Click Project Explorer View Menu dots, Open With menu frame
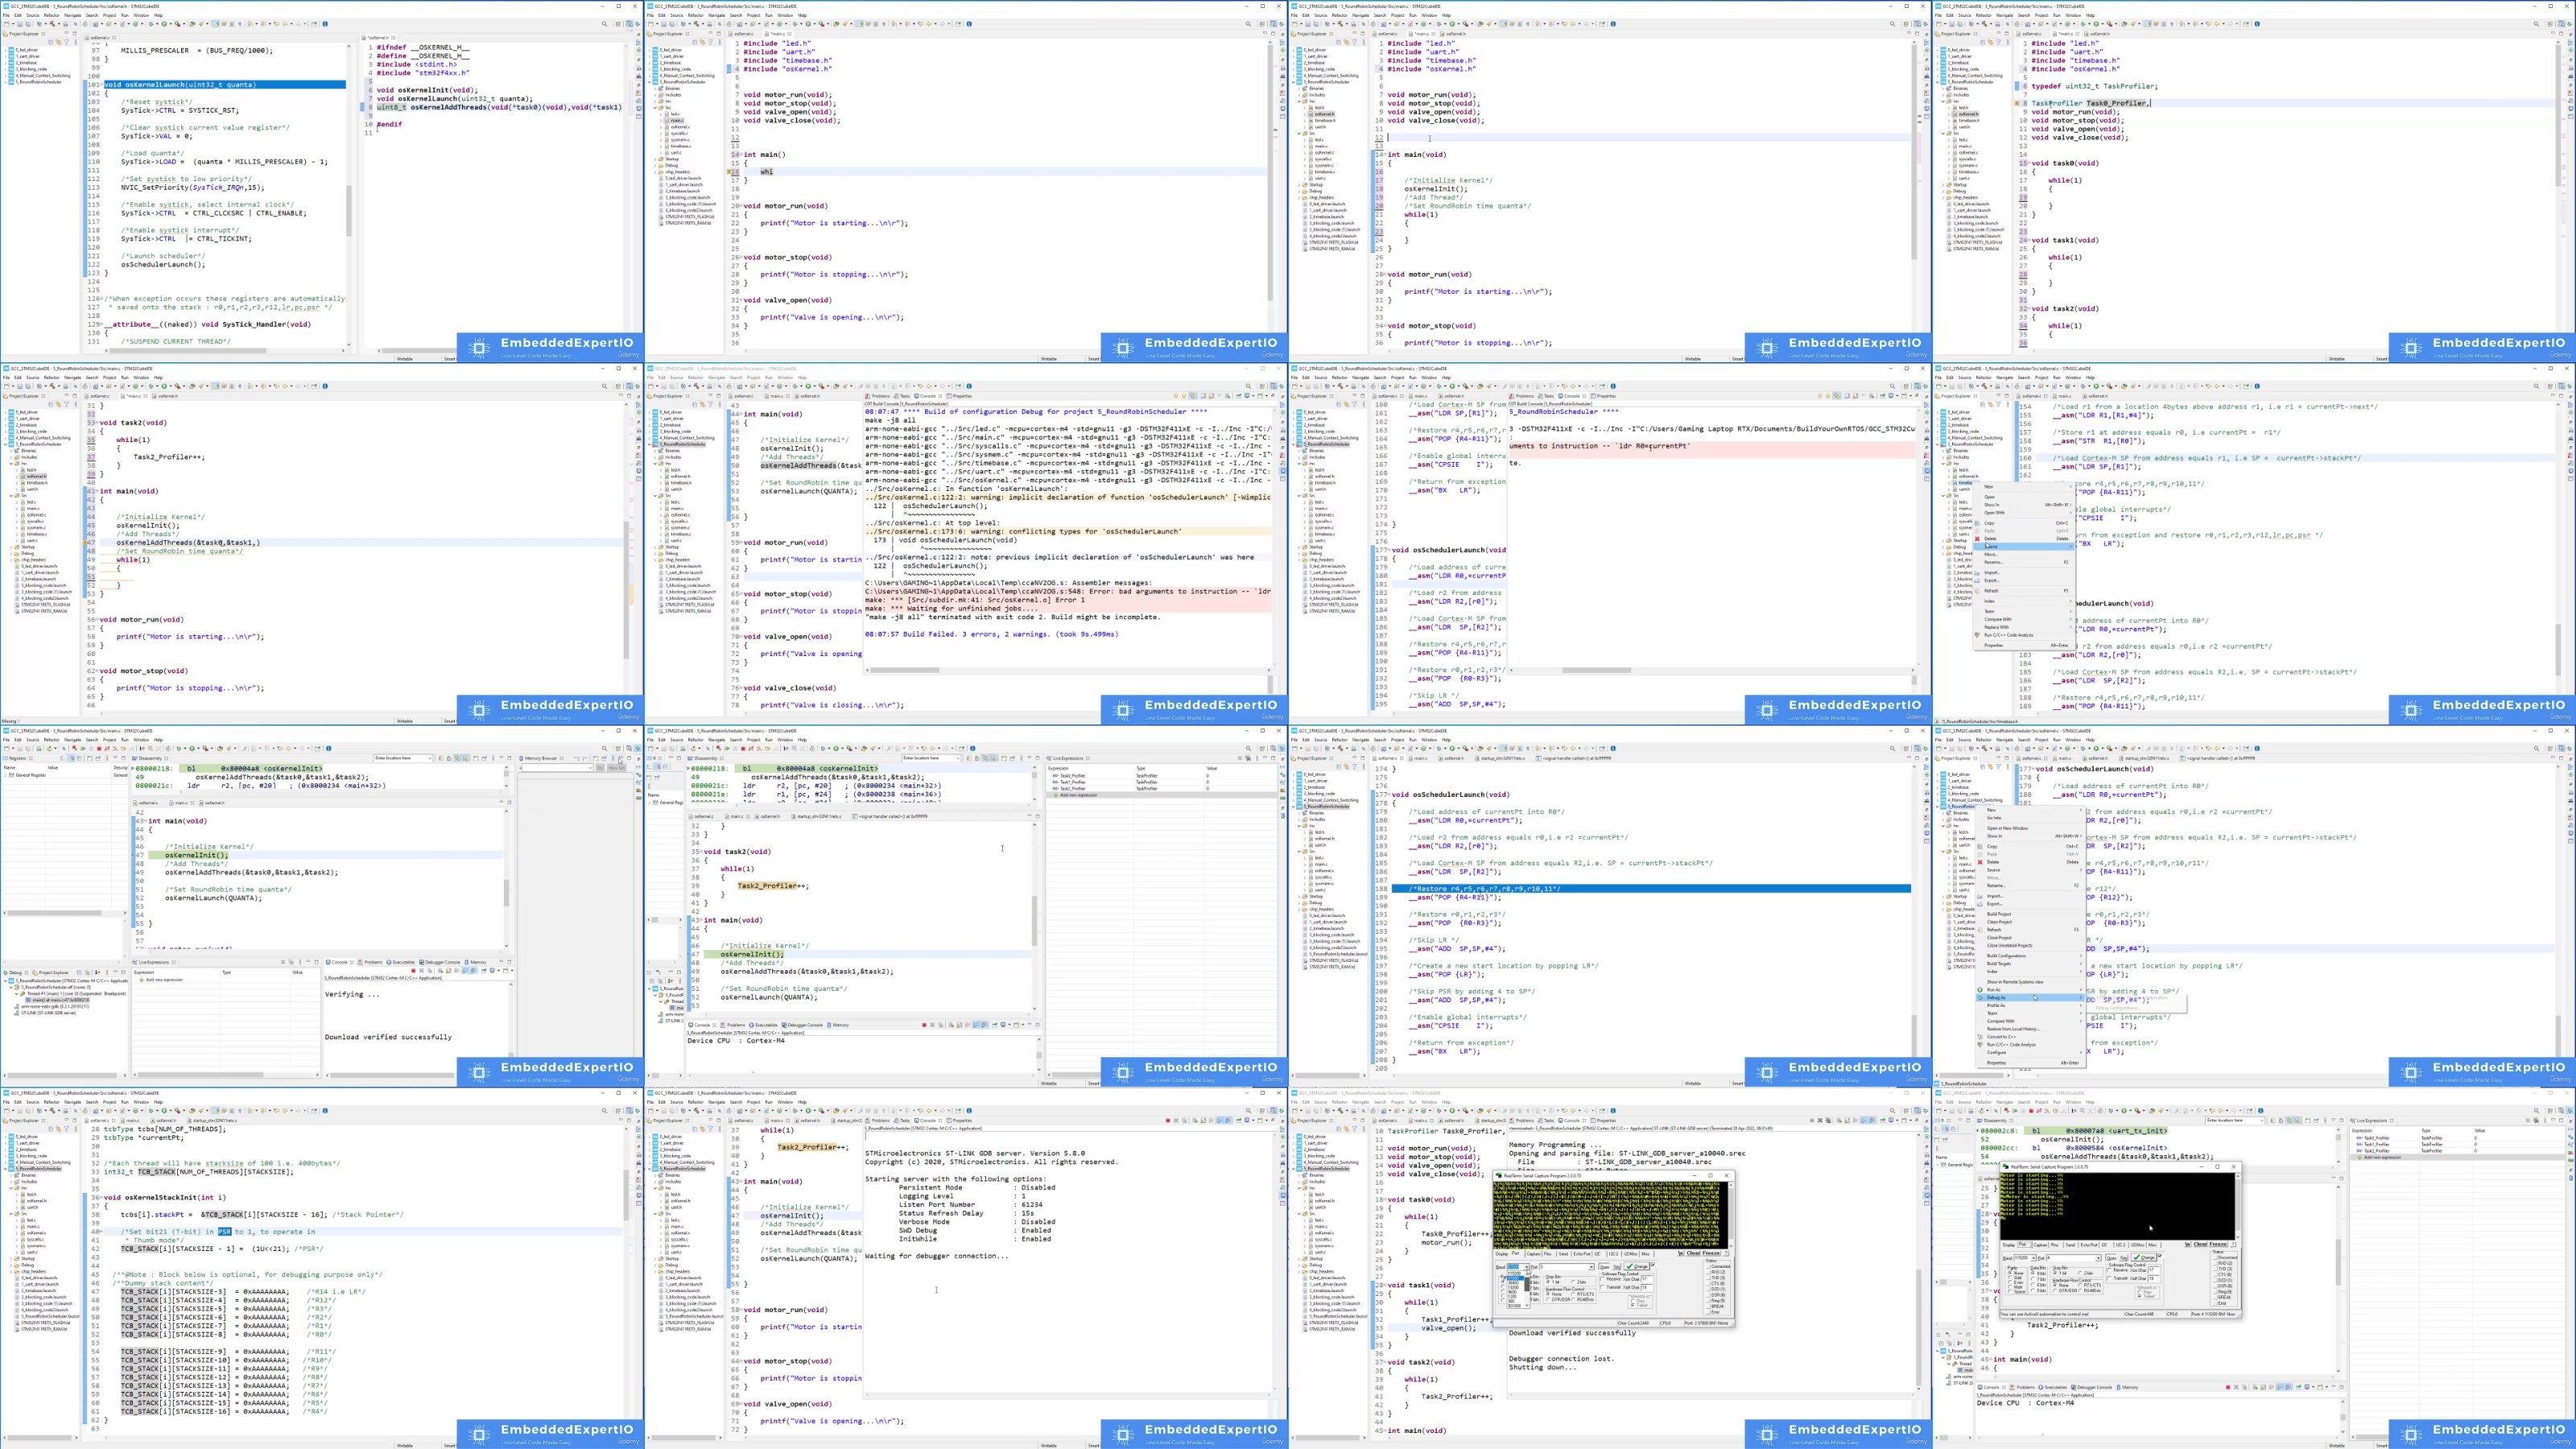 click(2008, 405)
